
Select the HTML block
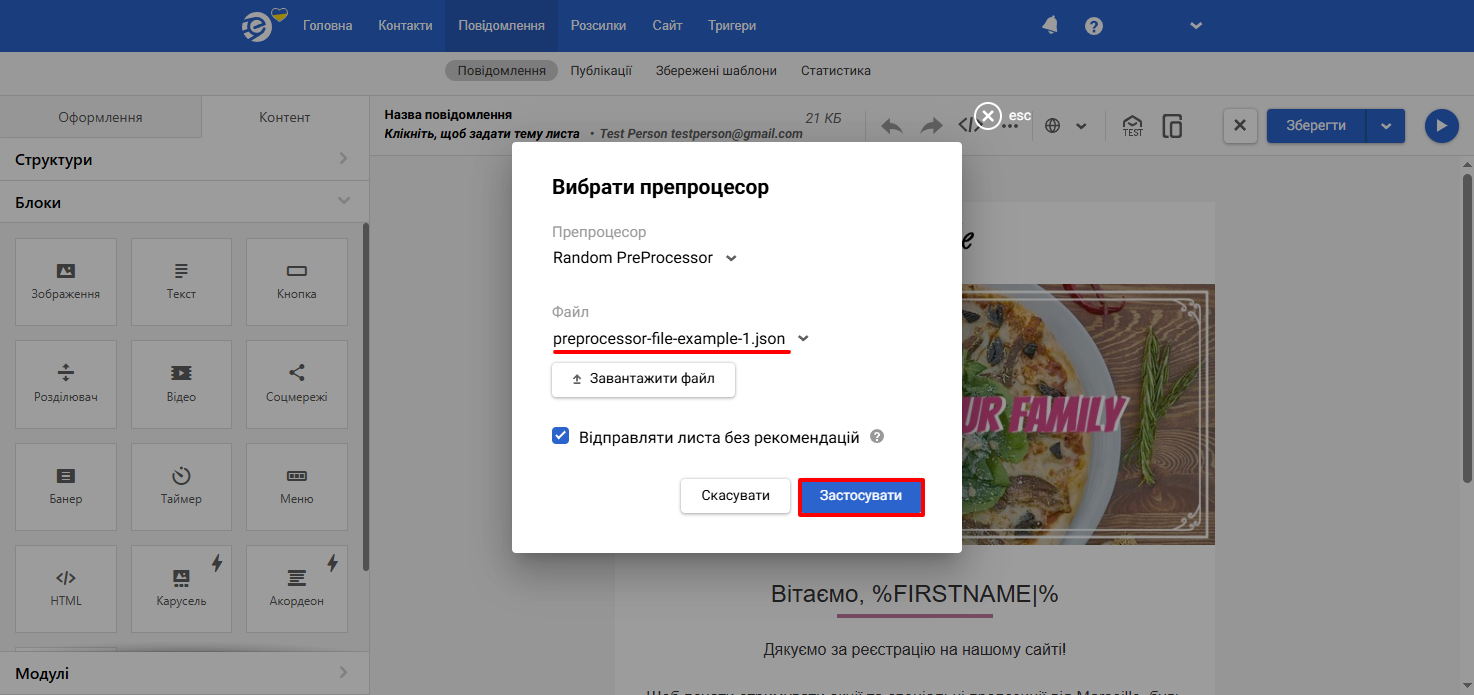[x=66, y=589]
